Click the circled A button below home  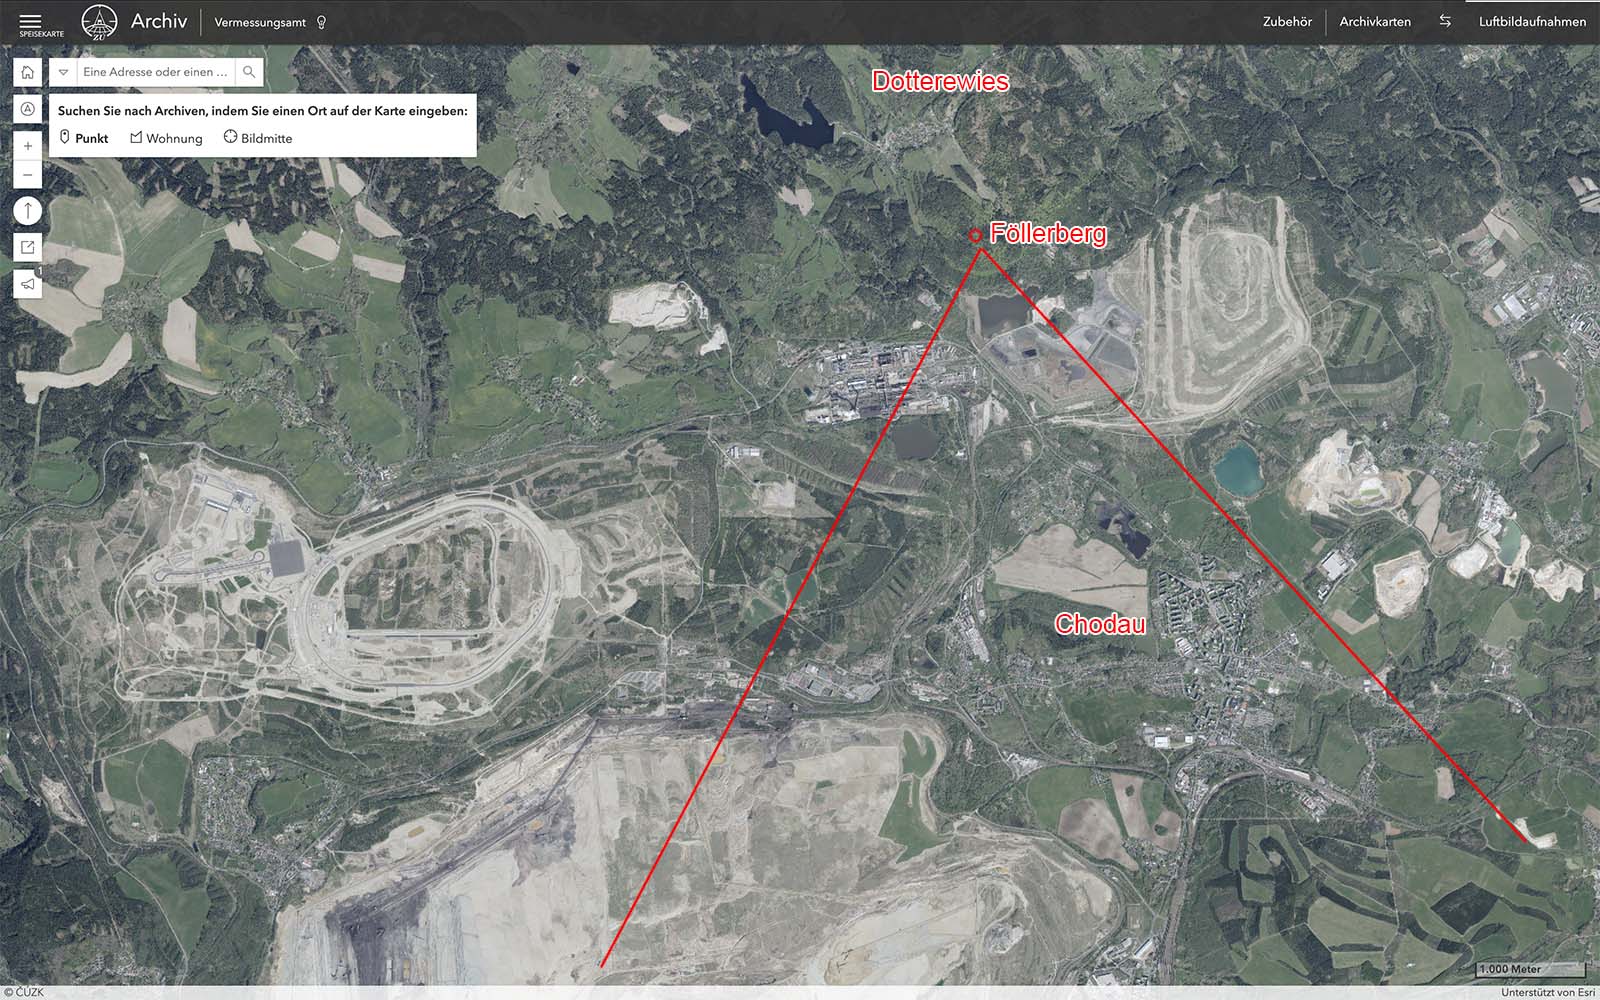(28, 109)
